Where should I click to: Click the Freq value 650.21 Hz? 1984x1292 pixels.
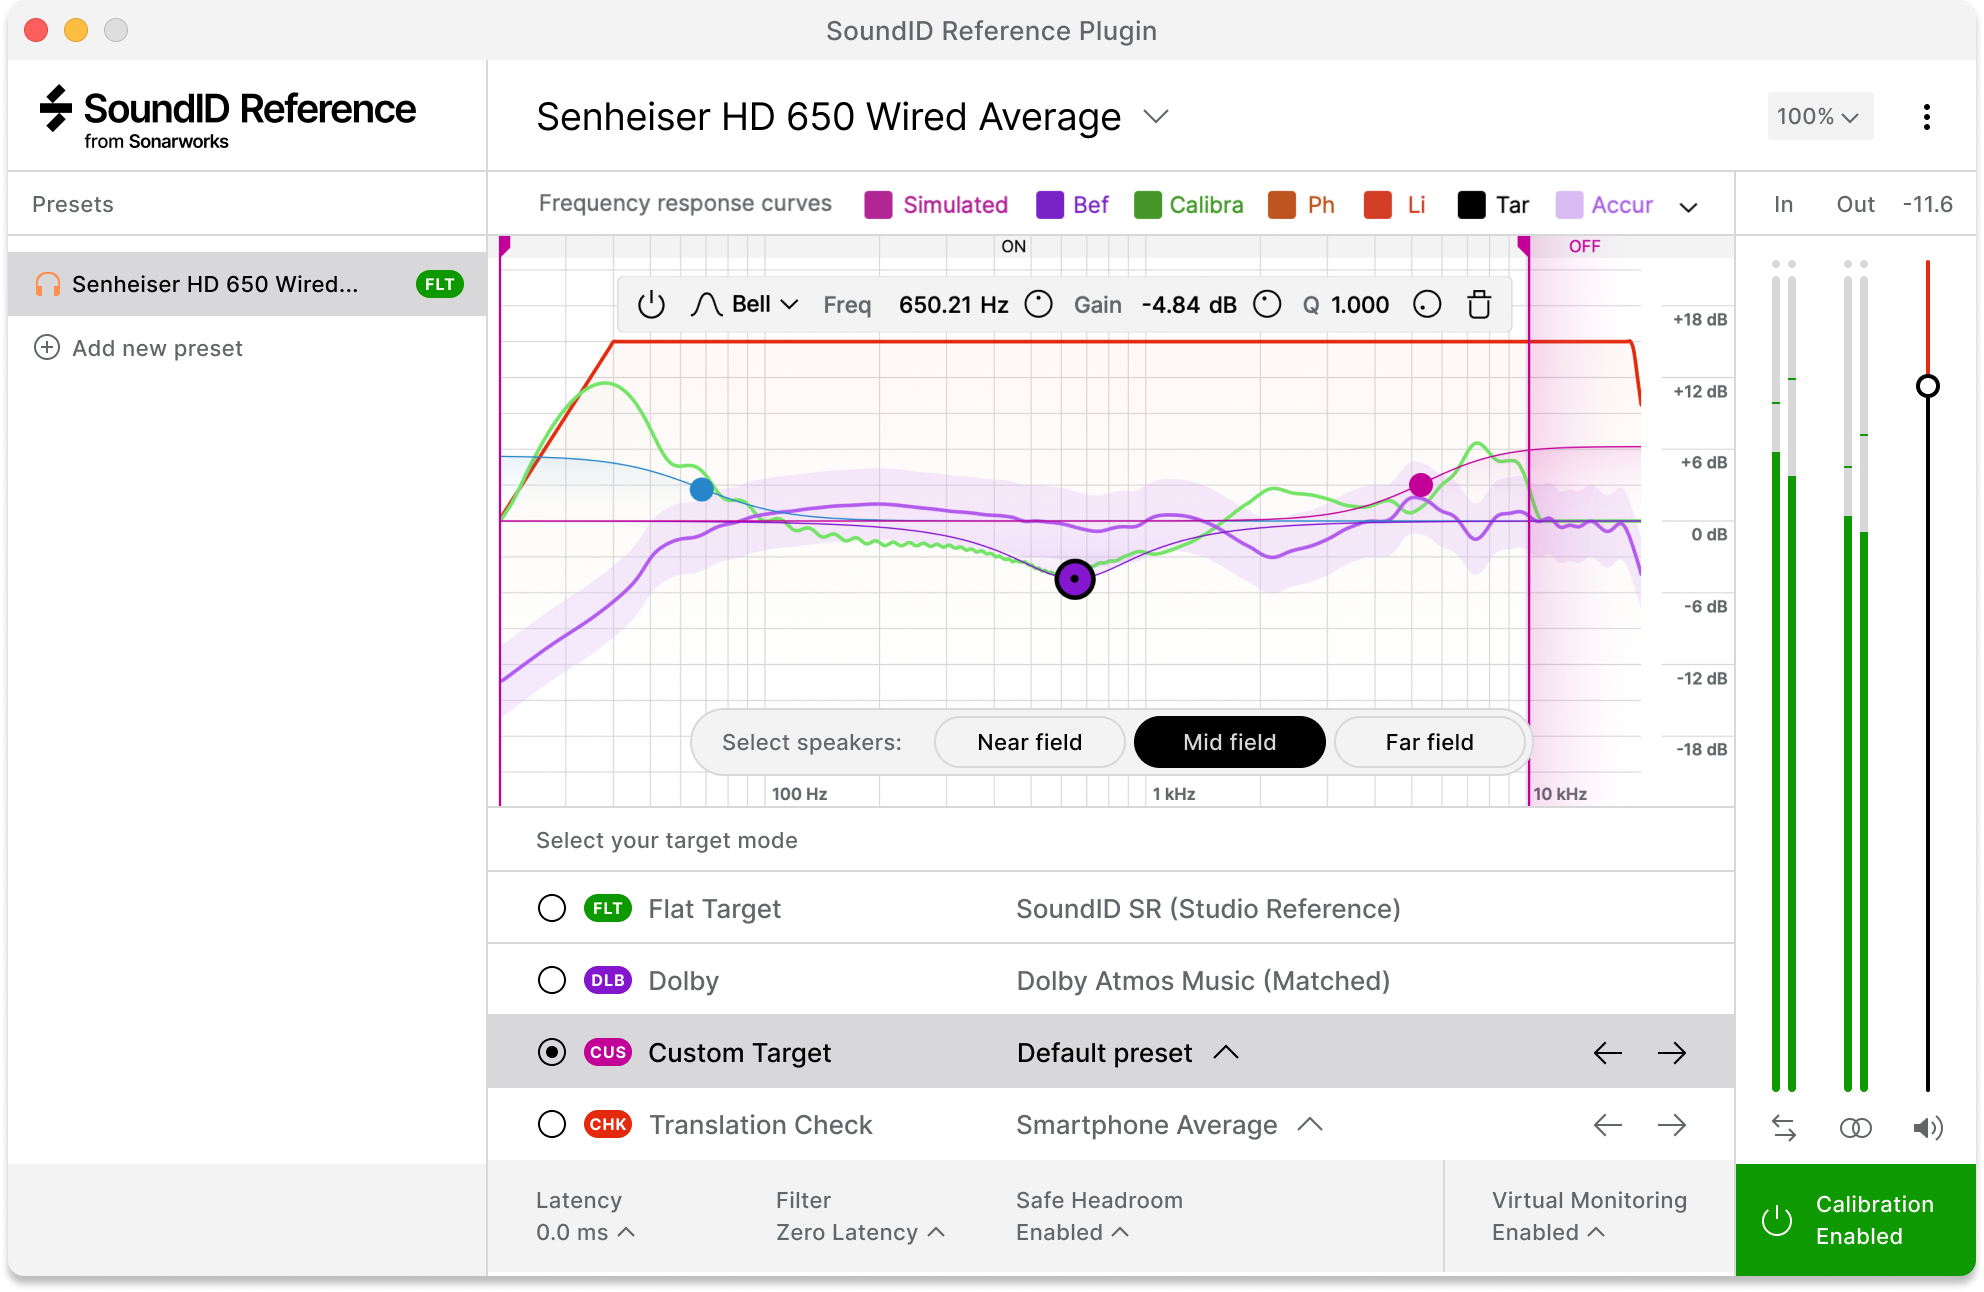click(953, 305)
